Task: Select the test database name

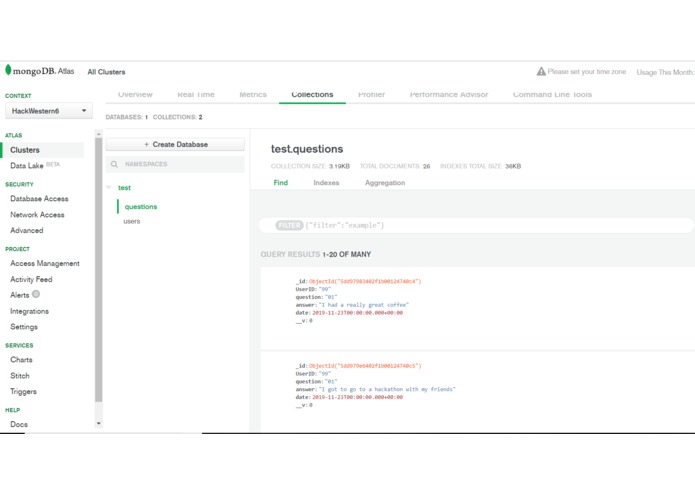Action: (125, 188)
